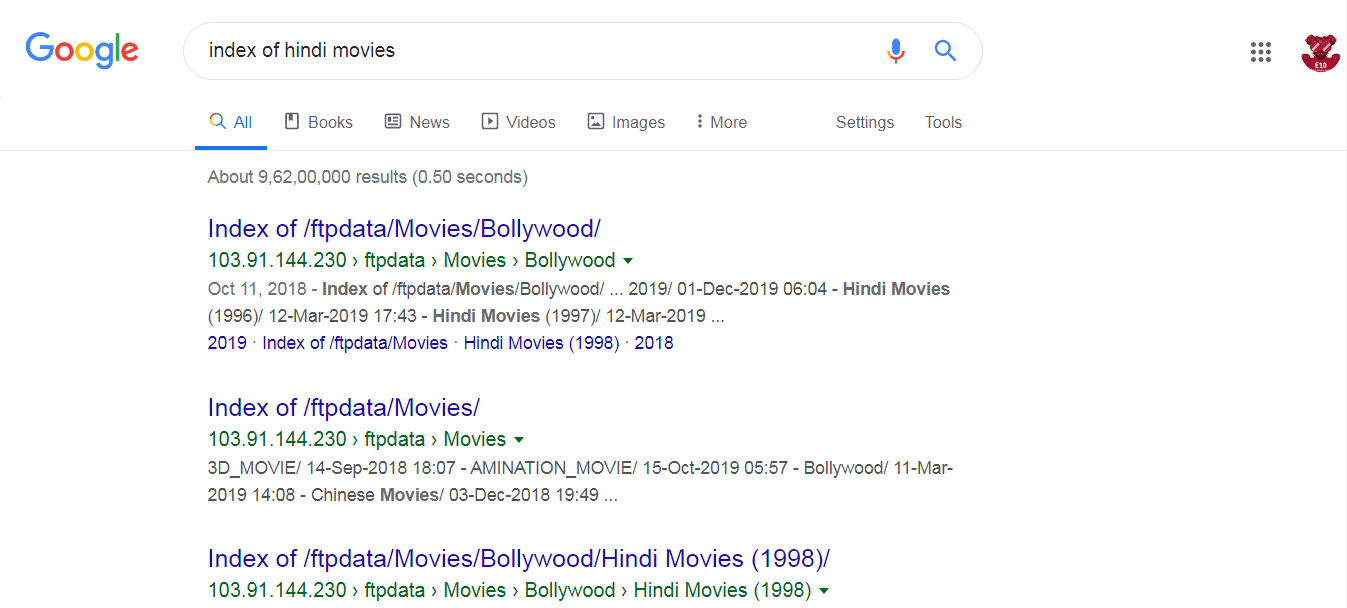Switch to the News results tab

(417, 122)
